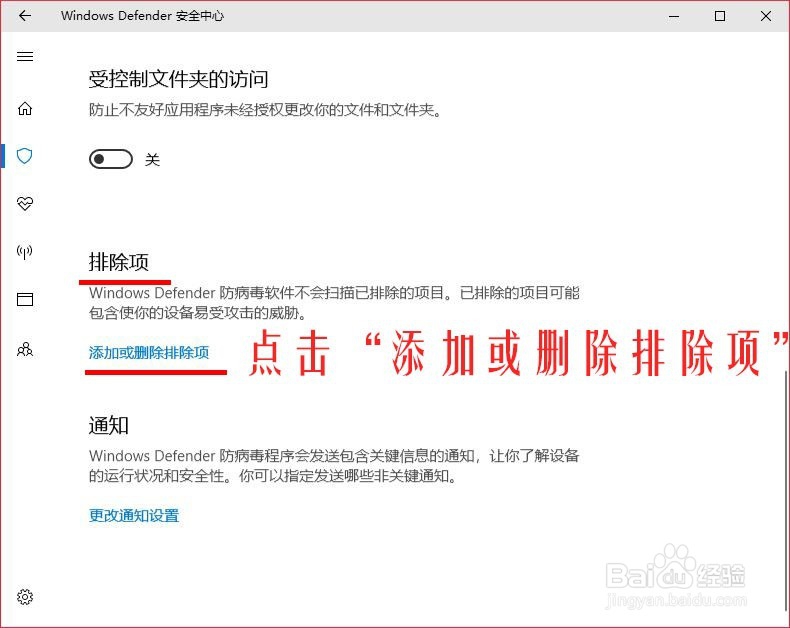Click the notification description about 防病毒程序会发送
This screenshot has width=790, height=628.
coord(334,466)
